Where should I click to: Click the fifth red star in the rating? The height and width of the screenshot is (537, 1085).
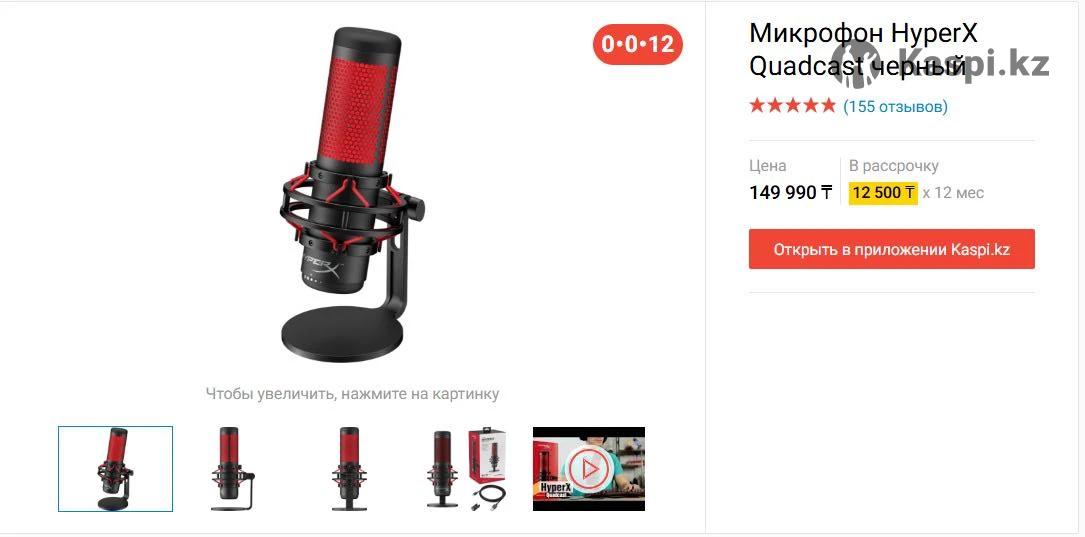[x=828, y=106]
